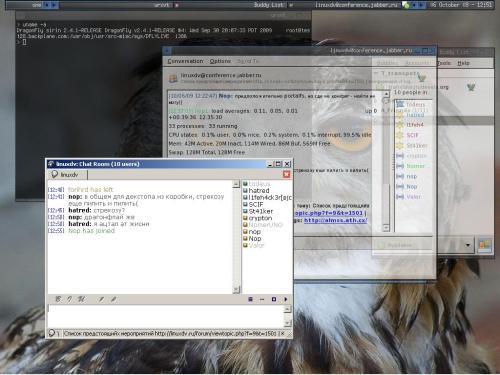Click bird icon beside .org buddy entry

471,87
